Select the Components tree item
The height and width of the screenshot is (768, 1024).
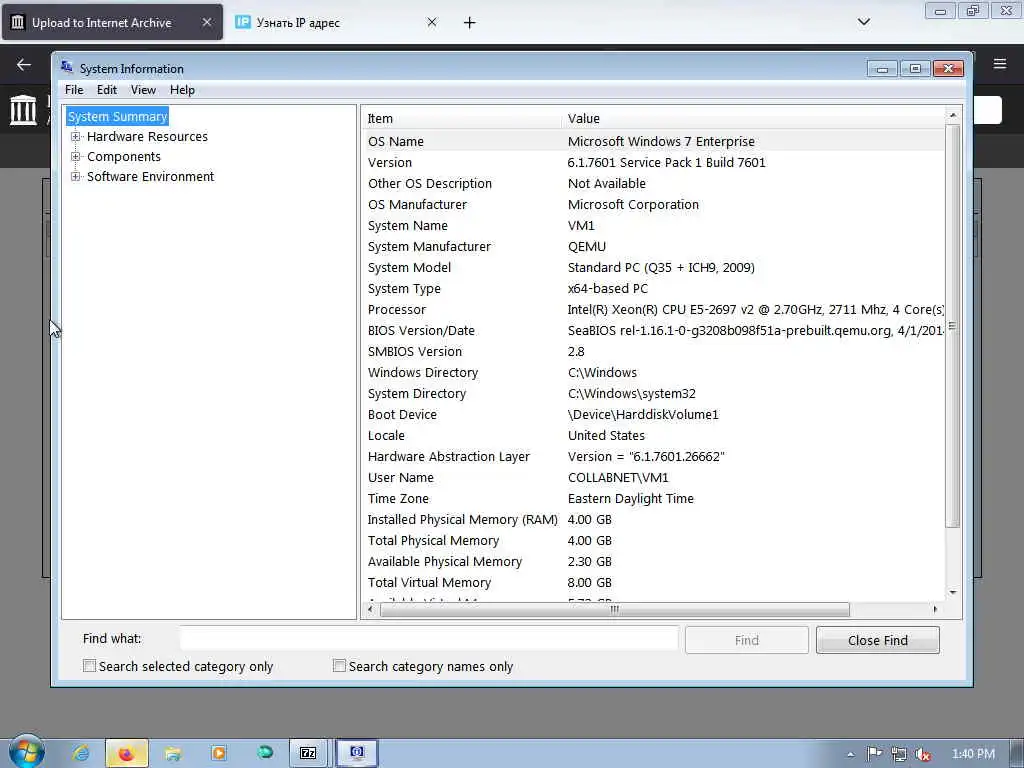(123, 157)
